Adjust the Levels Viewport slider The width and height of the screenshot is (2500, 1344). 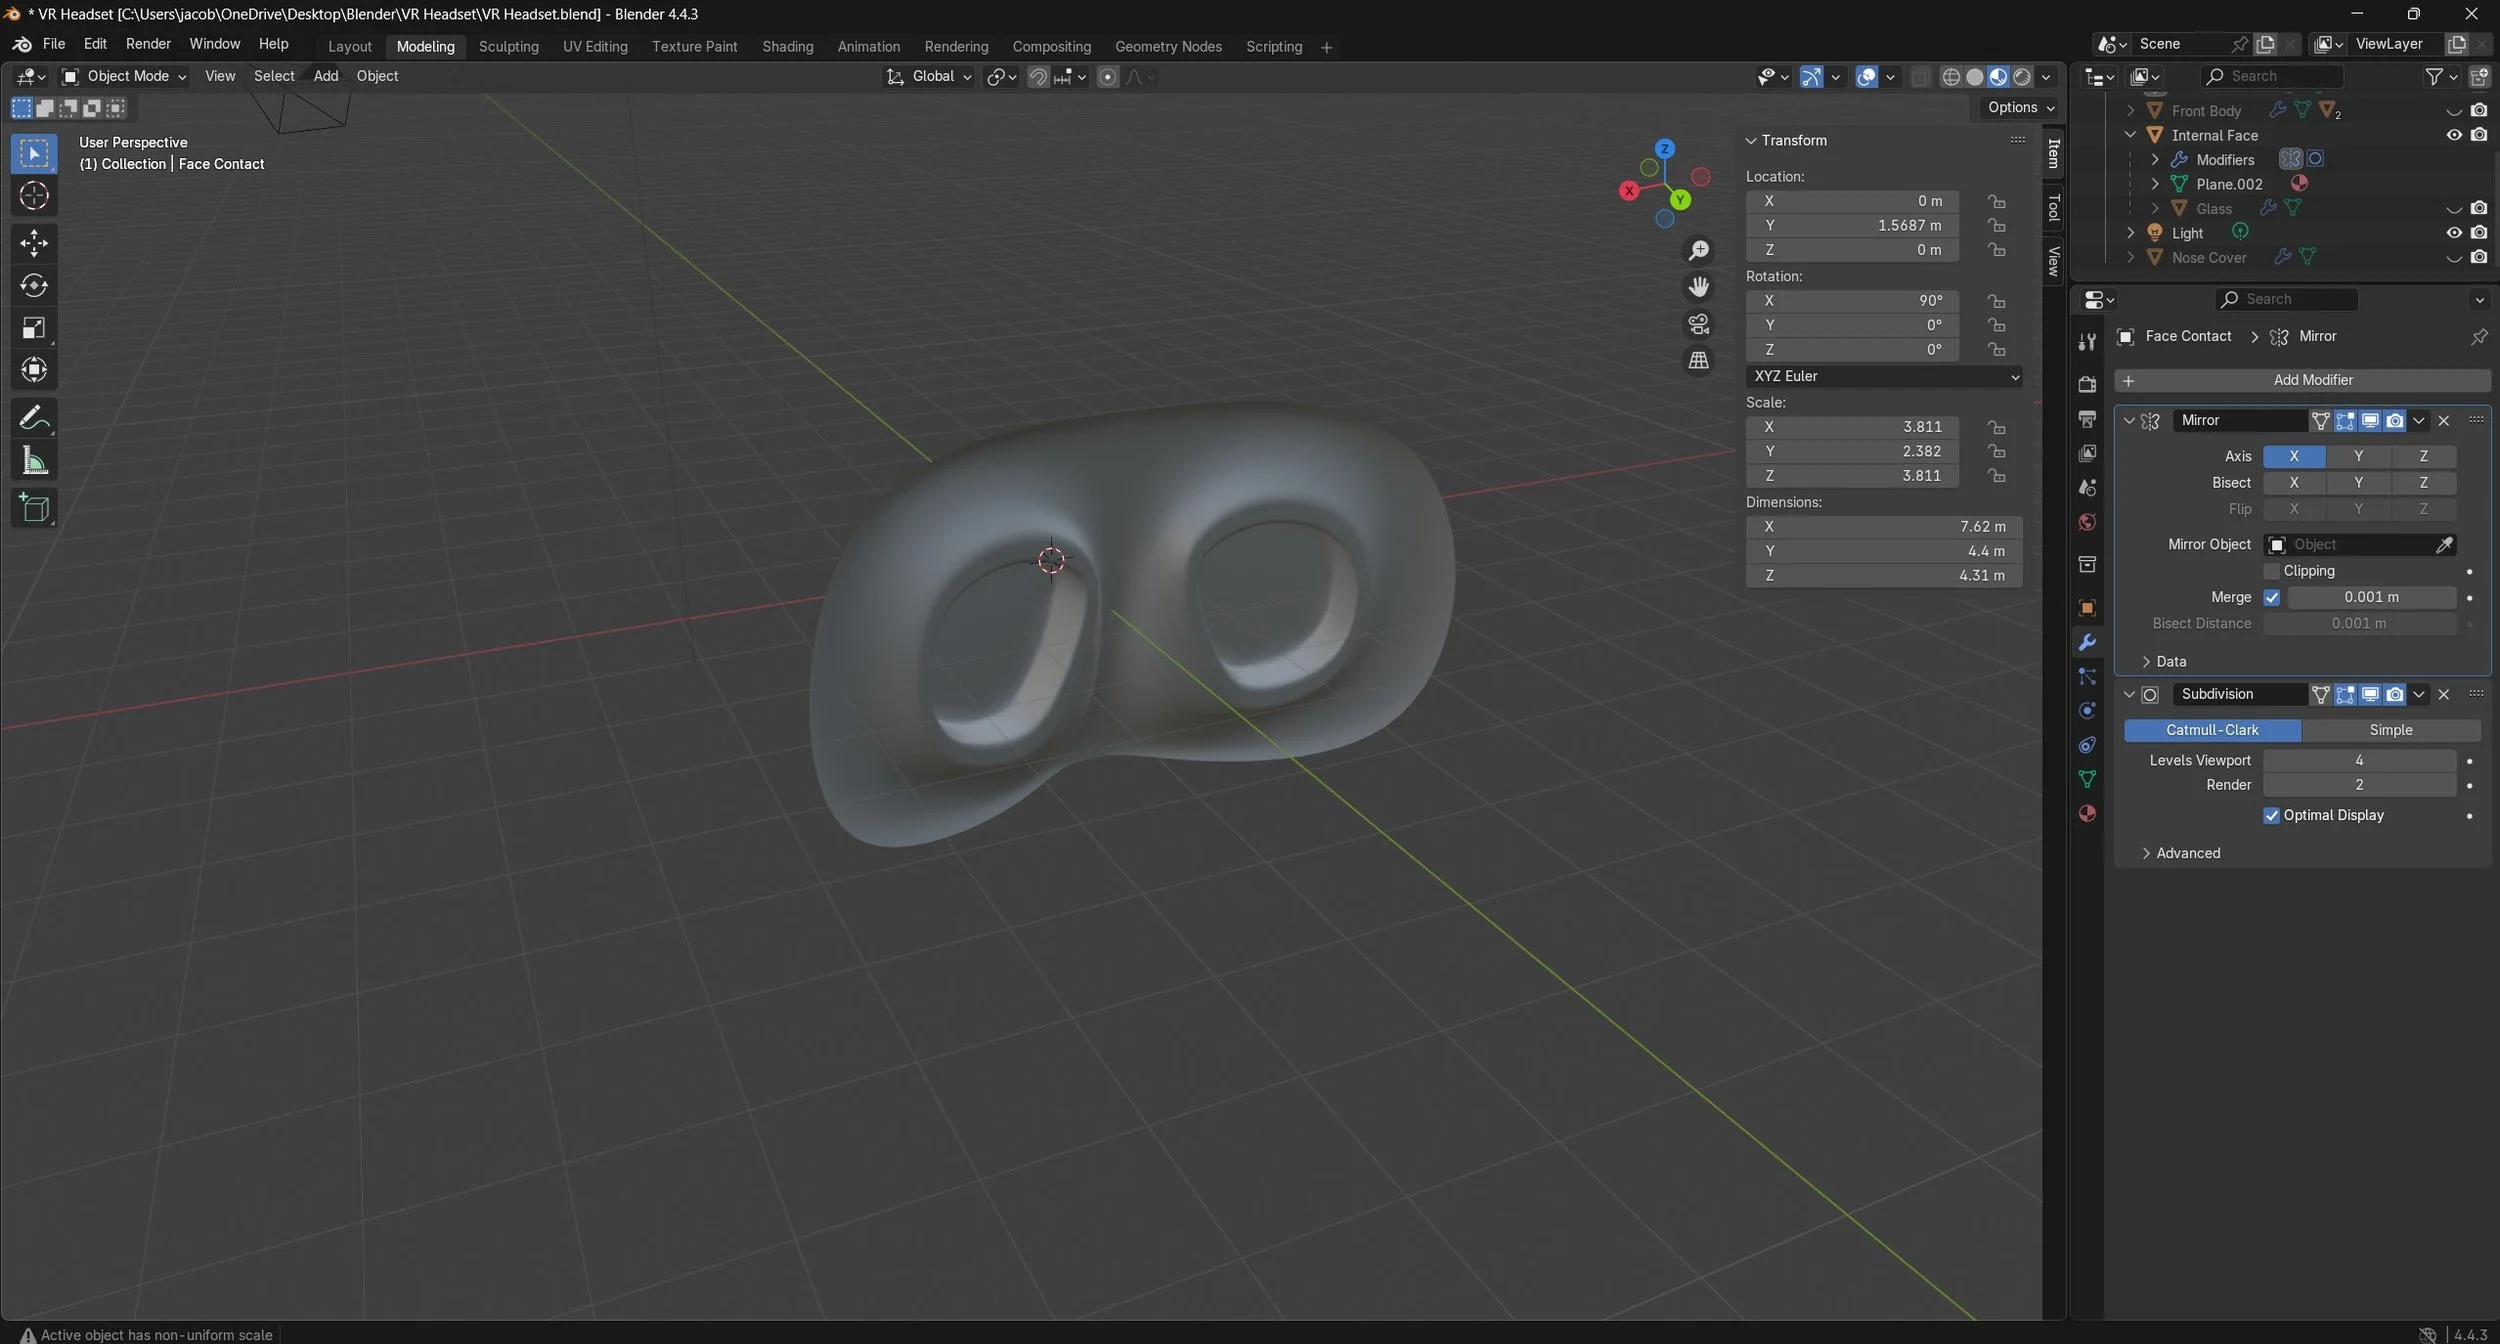click(2358, 760)
